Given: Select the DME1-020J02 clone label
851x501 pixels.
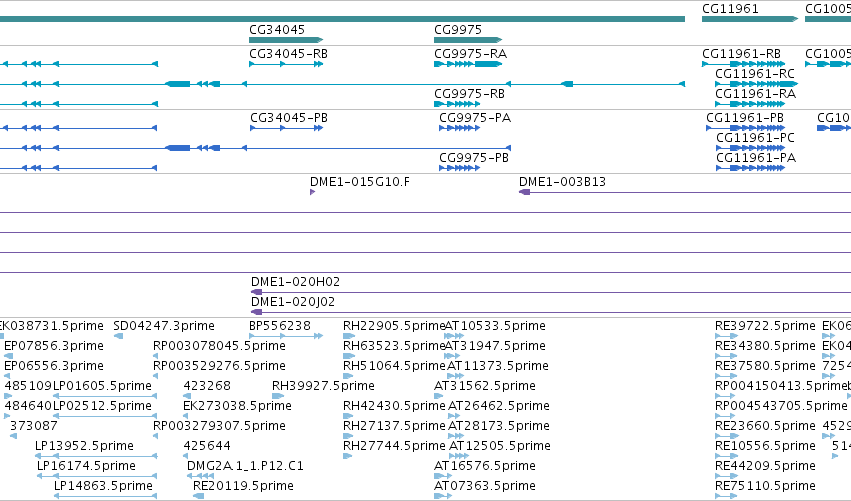Looking at the screenshot, I should tap(293, 302).
